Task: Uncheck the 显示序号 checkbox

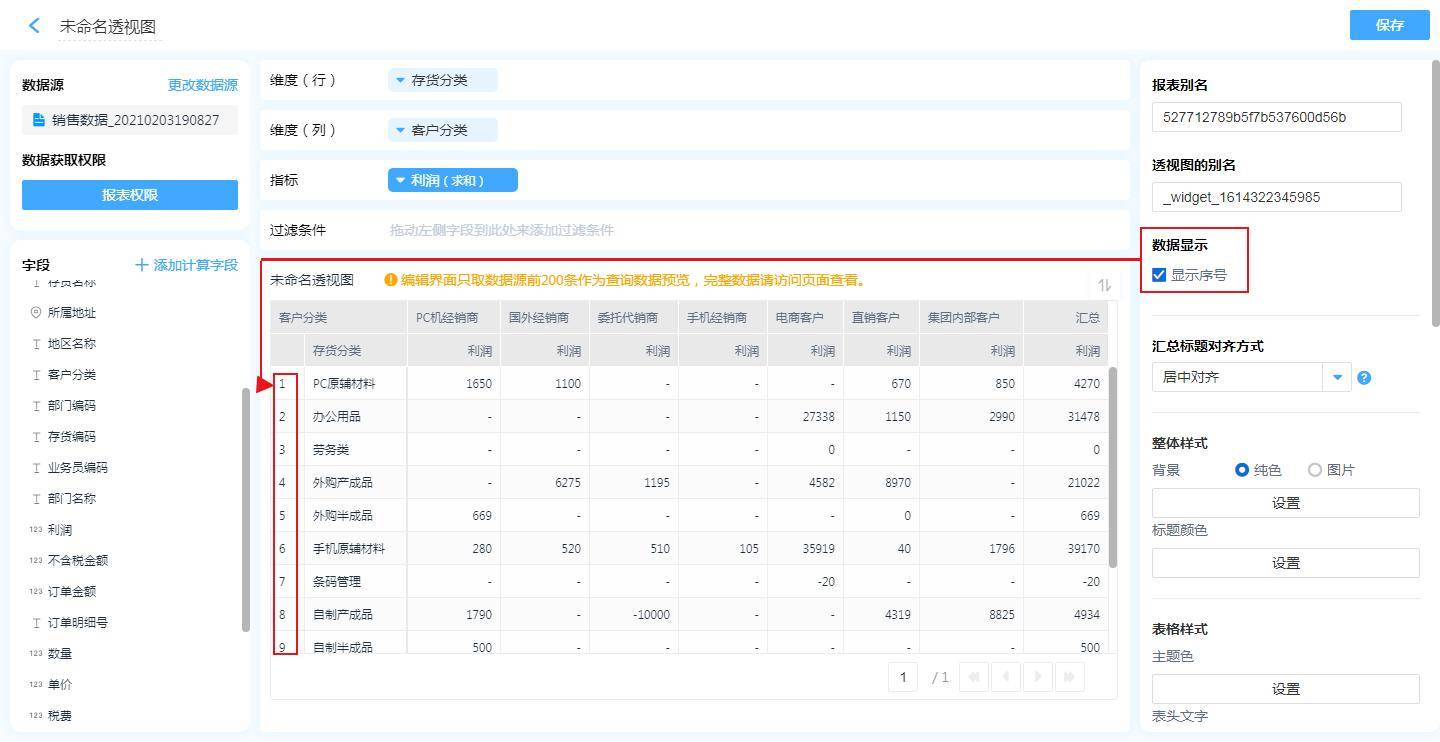Action: click(1159, 275)
